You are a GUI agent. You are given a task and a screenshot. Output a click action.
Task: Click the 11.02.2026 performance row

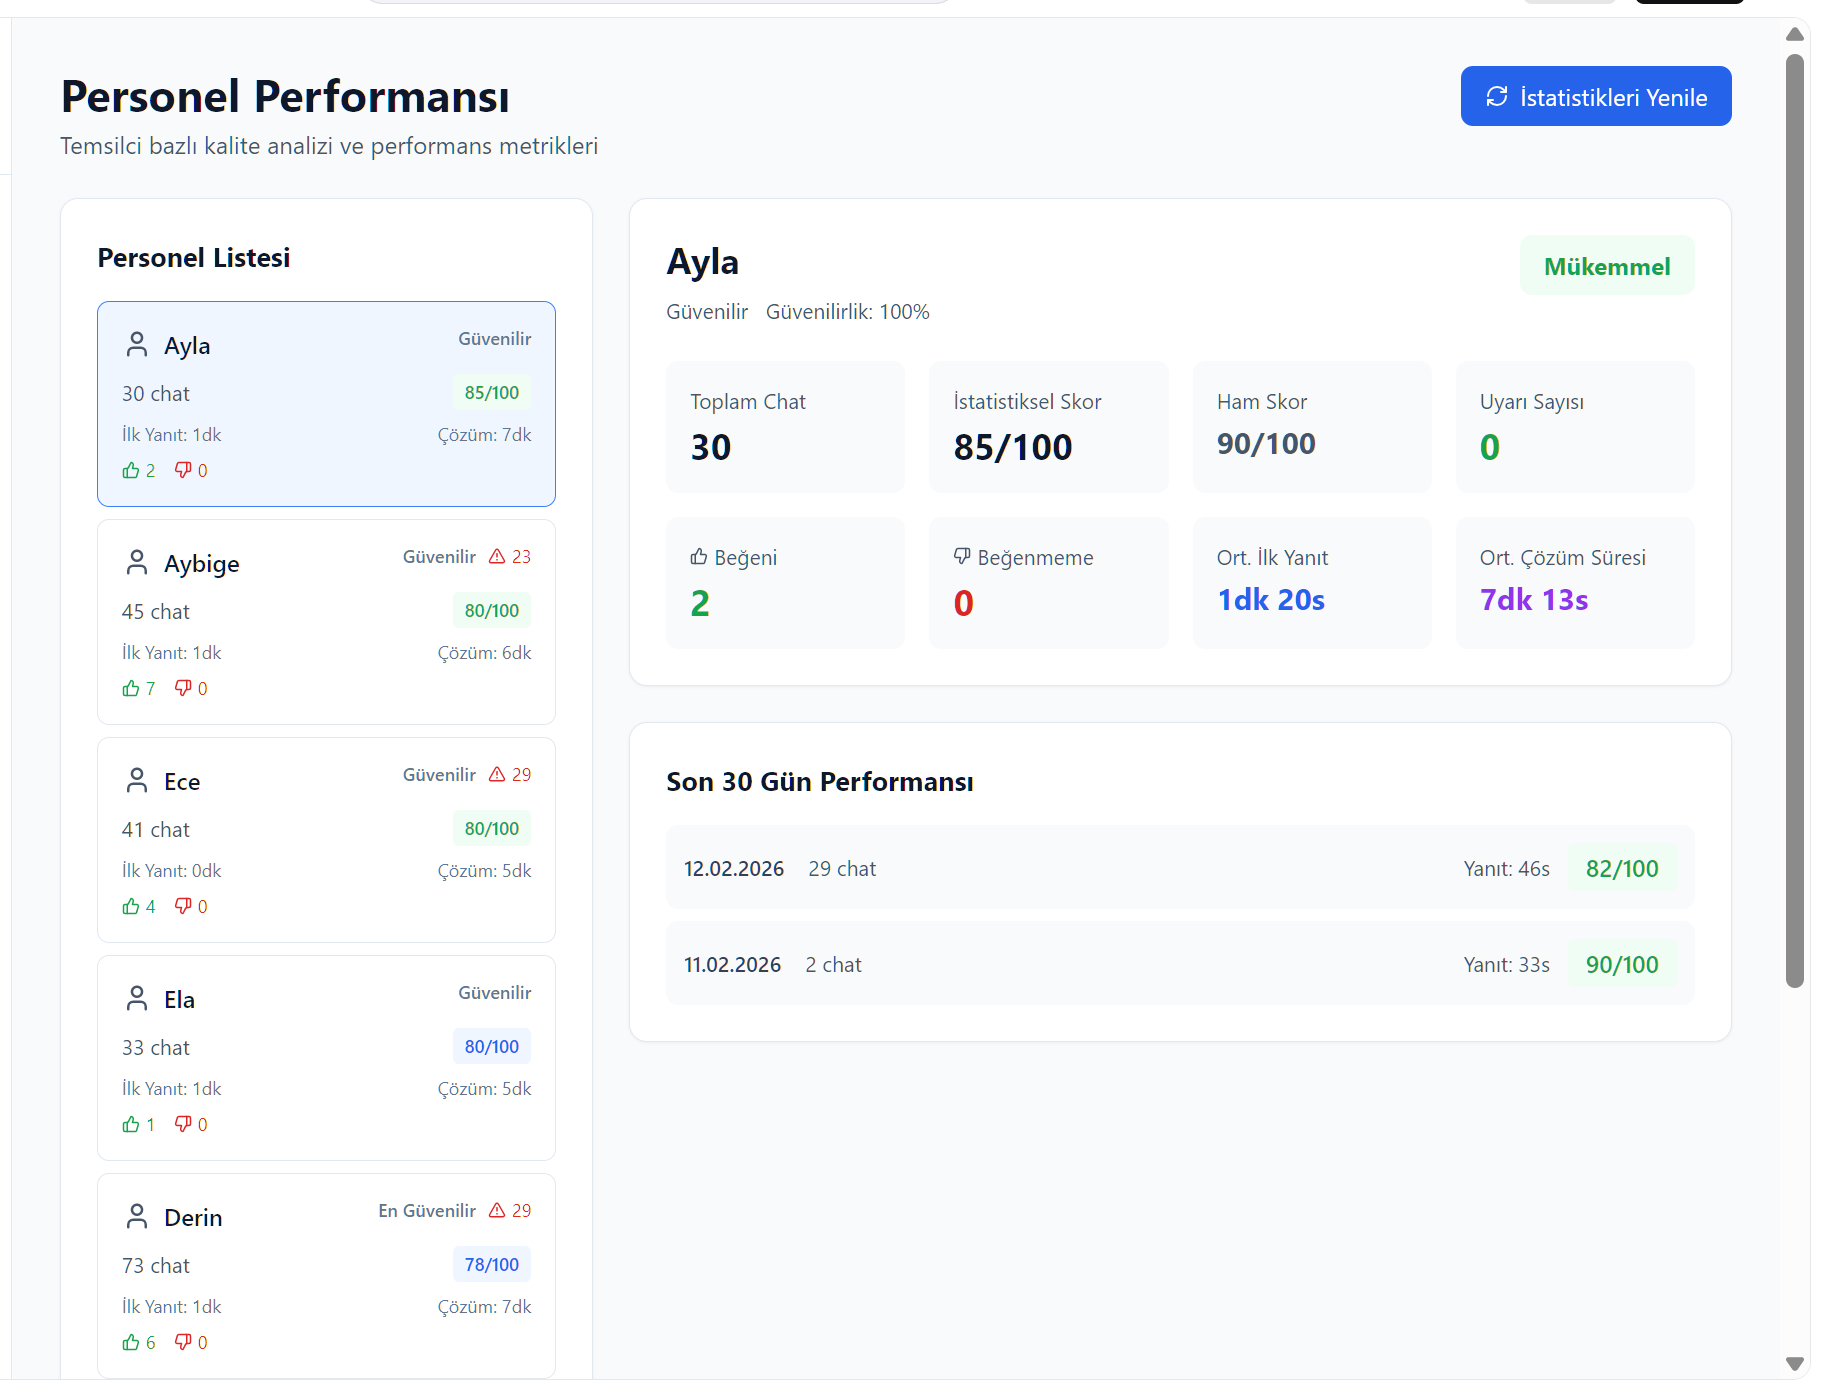(1180, 964)
